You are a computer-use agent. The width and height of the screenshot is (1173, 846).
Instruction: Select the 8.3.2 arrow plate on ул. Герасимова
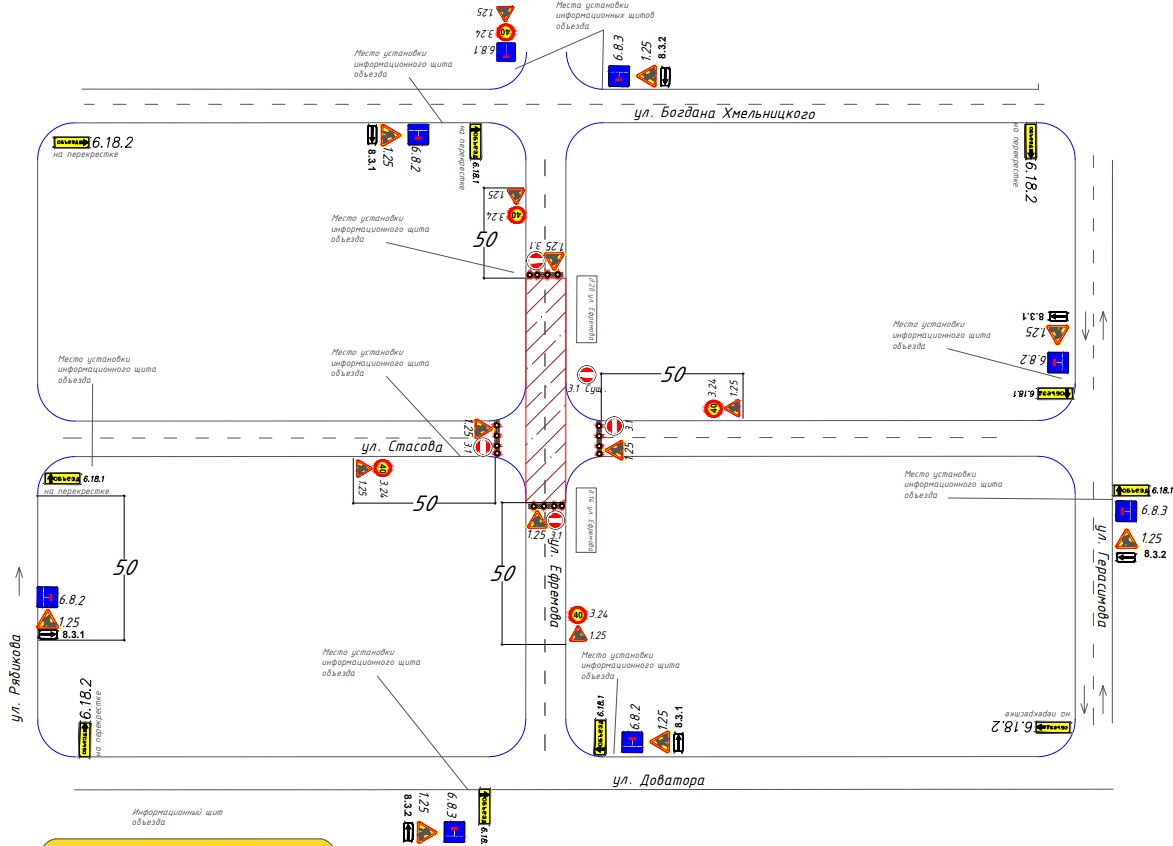tap(1126, 557)
